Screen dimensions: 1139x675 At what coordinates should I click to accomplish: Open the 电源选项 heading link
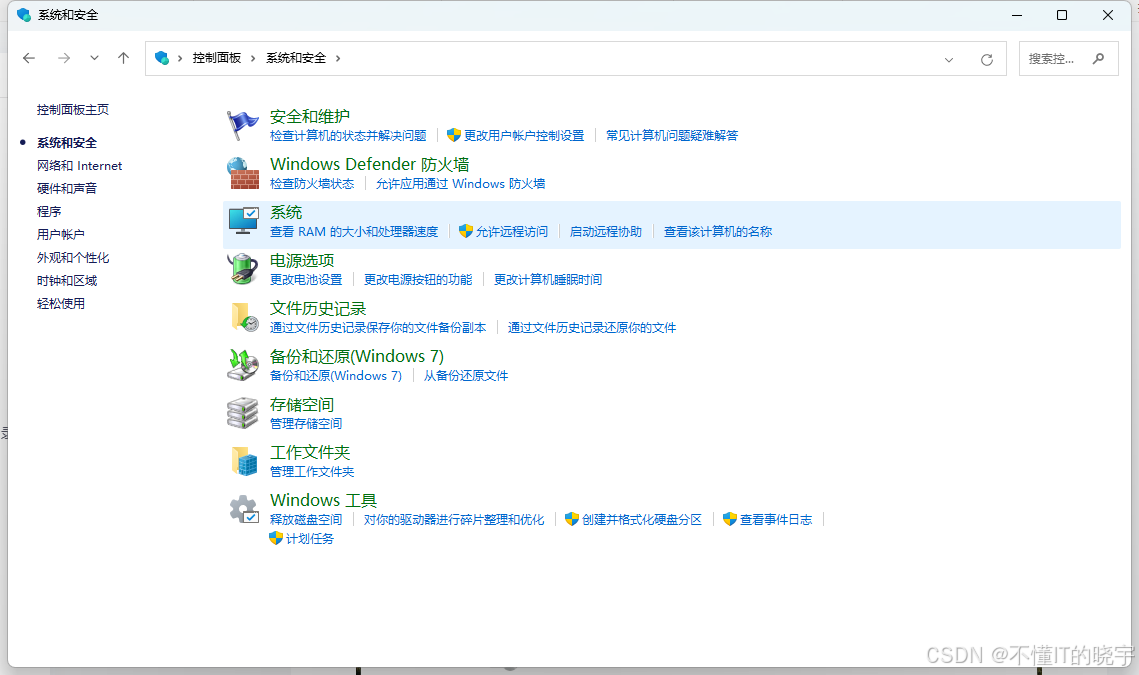(x=302, y=260)
